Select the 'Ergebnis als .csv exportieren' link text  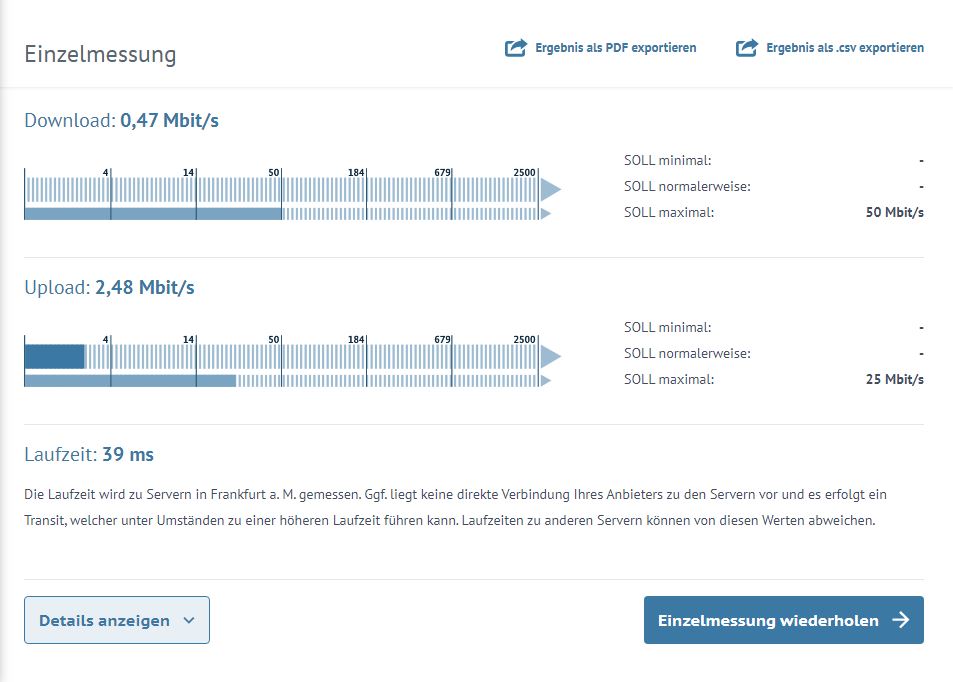(845, 48)
